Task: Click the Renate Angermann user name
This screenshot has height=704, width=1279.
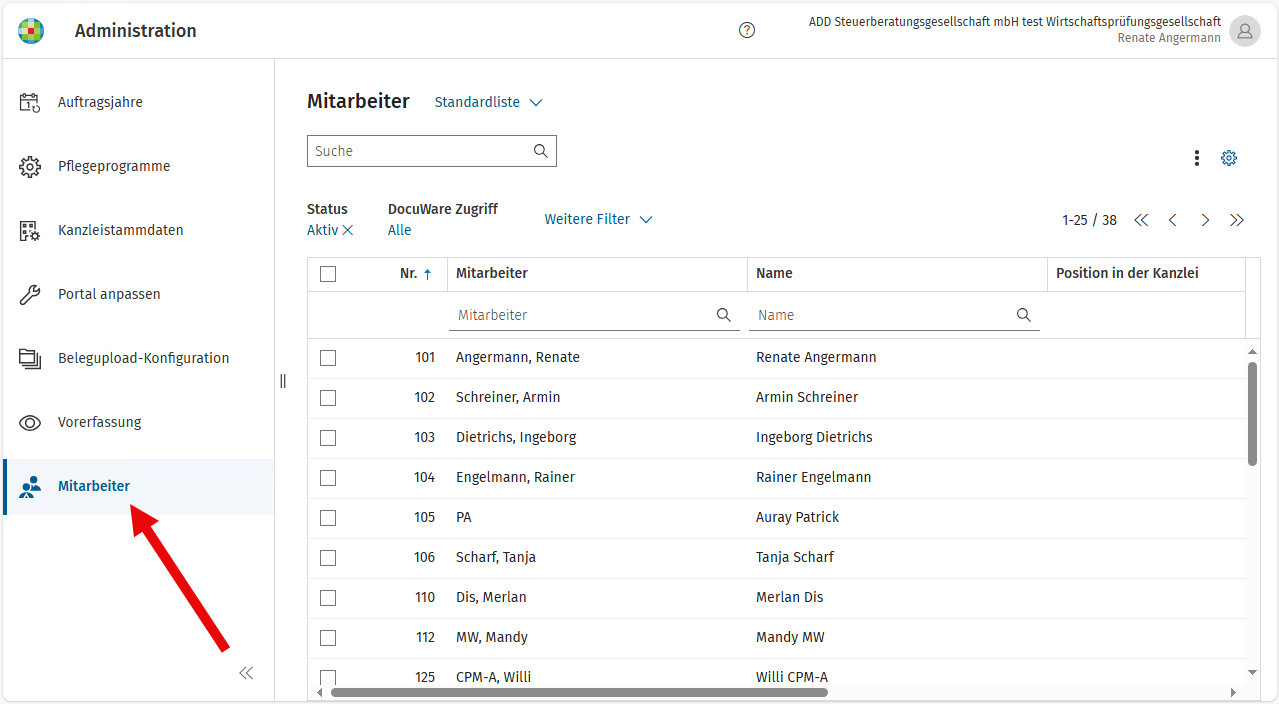Action: click(x=1169, y=38)
